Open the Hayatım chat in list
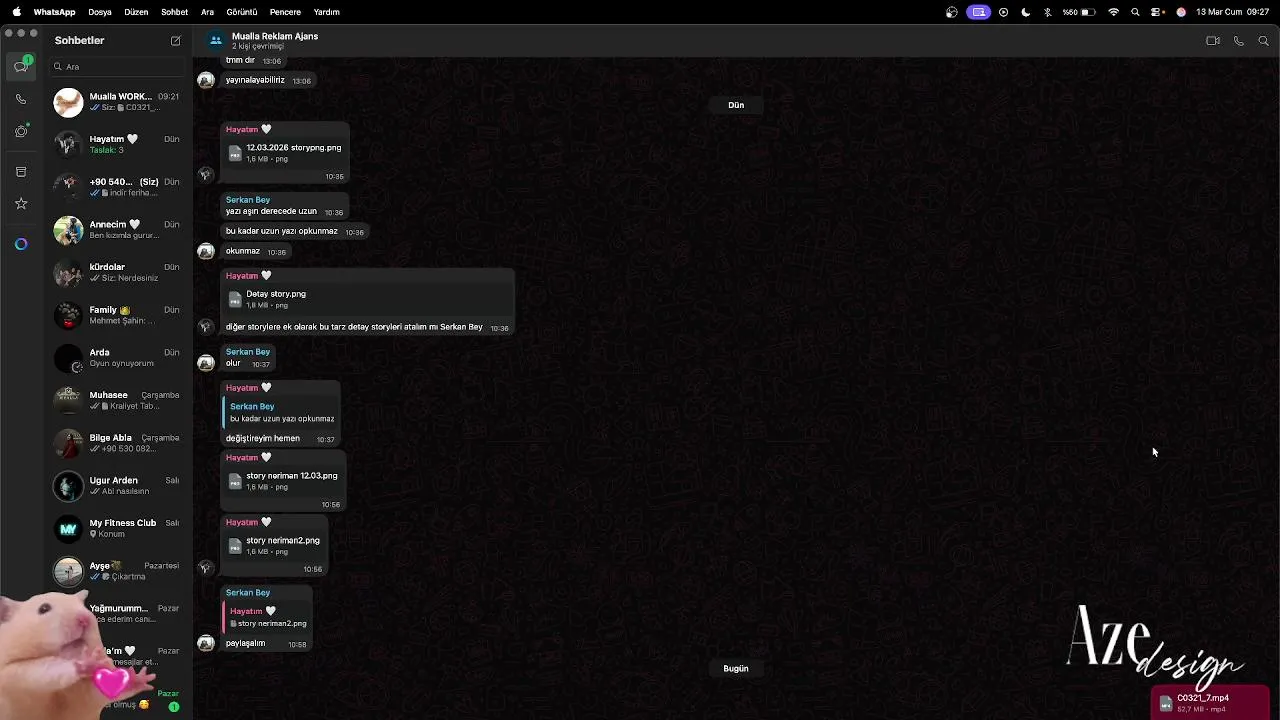This screenshot has height=720, width=1280. click(x=117, y=145)
